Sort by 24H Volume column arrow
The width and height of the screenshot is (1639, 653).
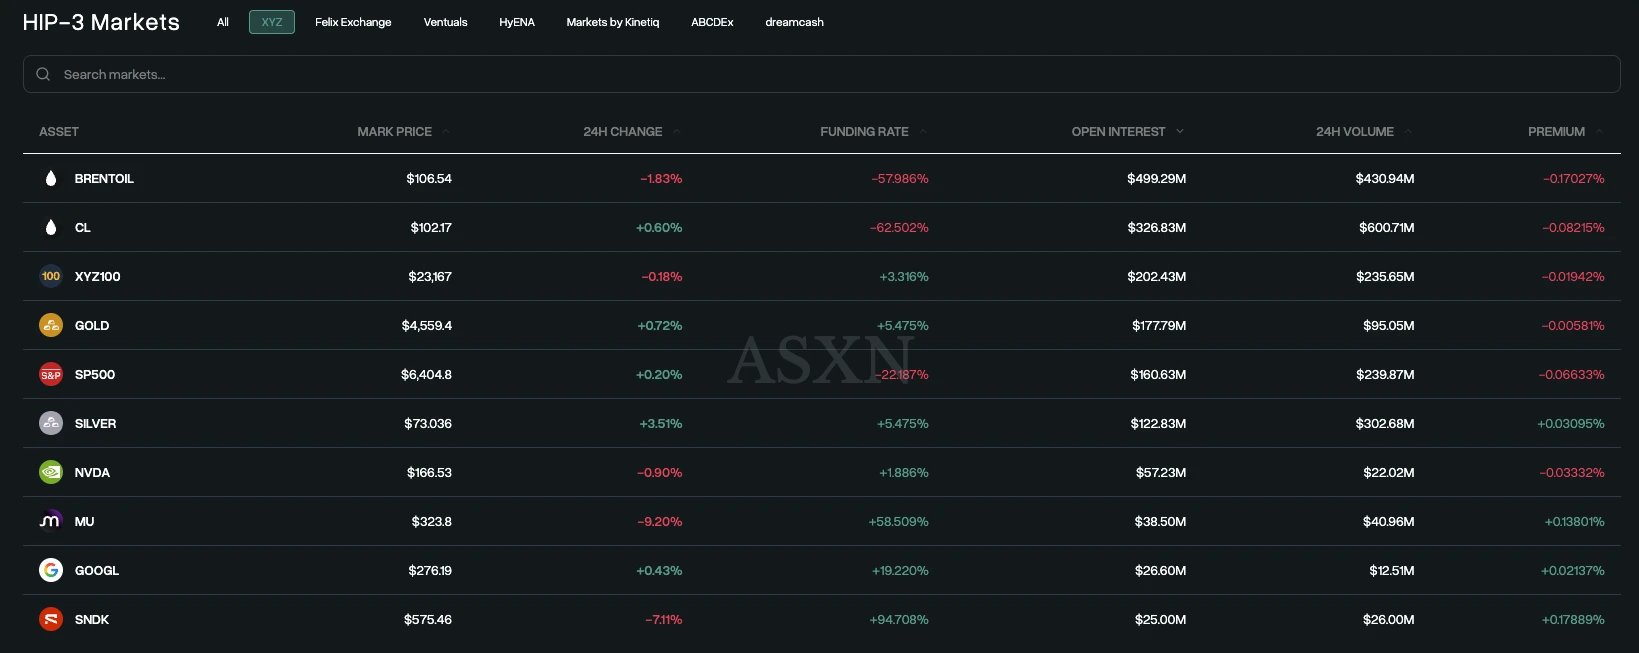1408,132
